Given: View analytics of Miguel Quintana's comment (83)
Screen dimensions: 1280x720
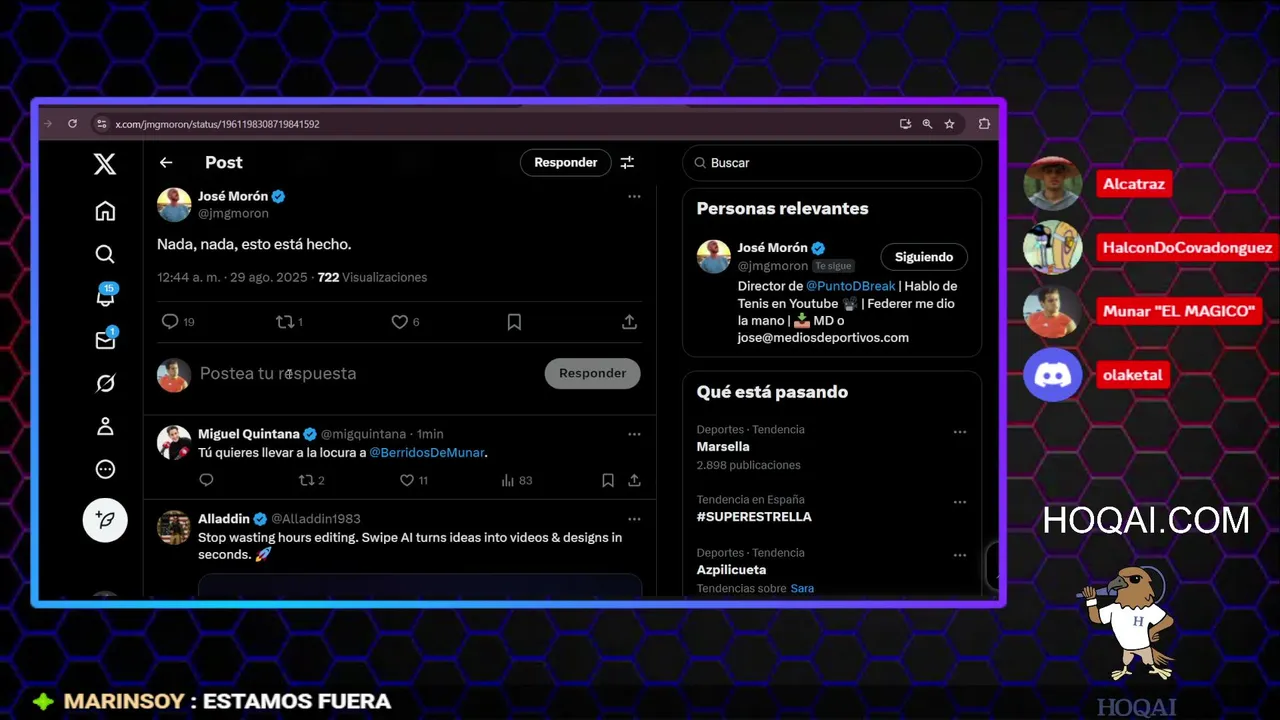Looking at the screenshot, I should pos(516,480).
